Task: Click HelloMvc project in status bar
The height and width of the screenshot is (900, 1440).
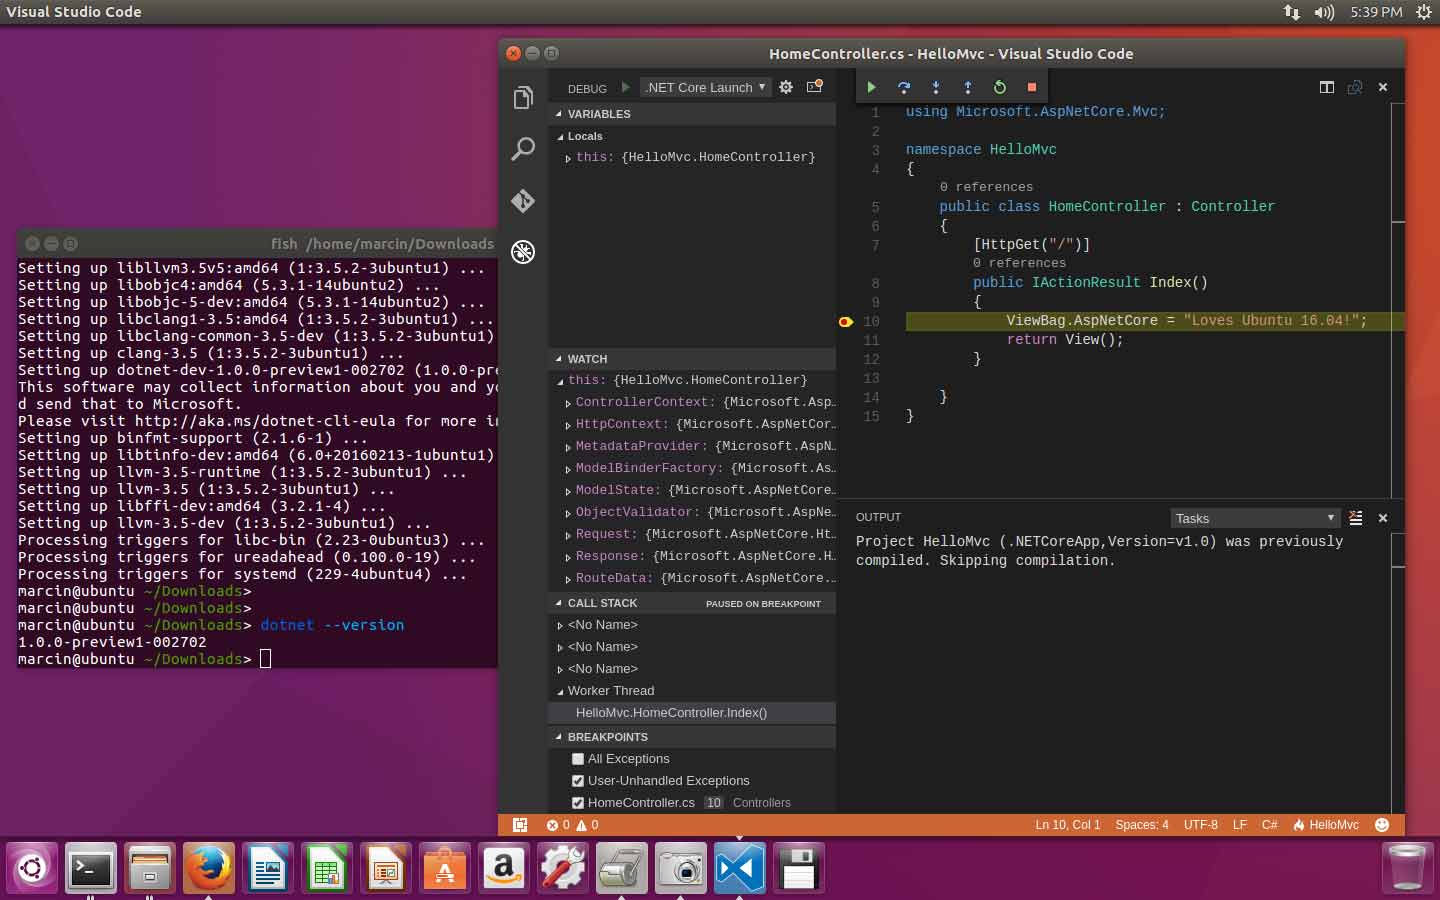Action: [1325, 825]
